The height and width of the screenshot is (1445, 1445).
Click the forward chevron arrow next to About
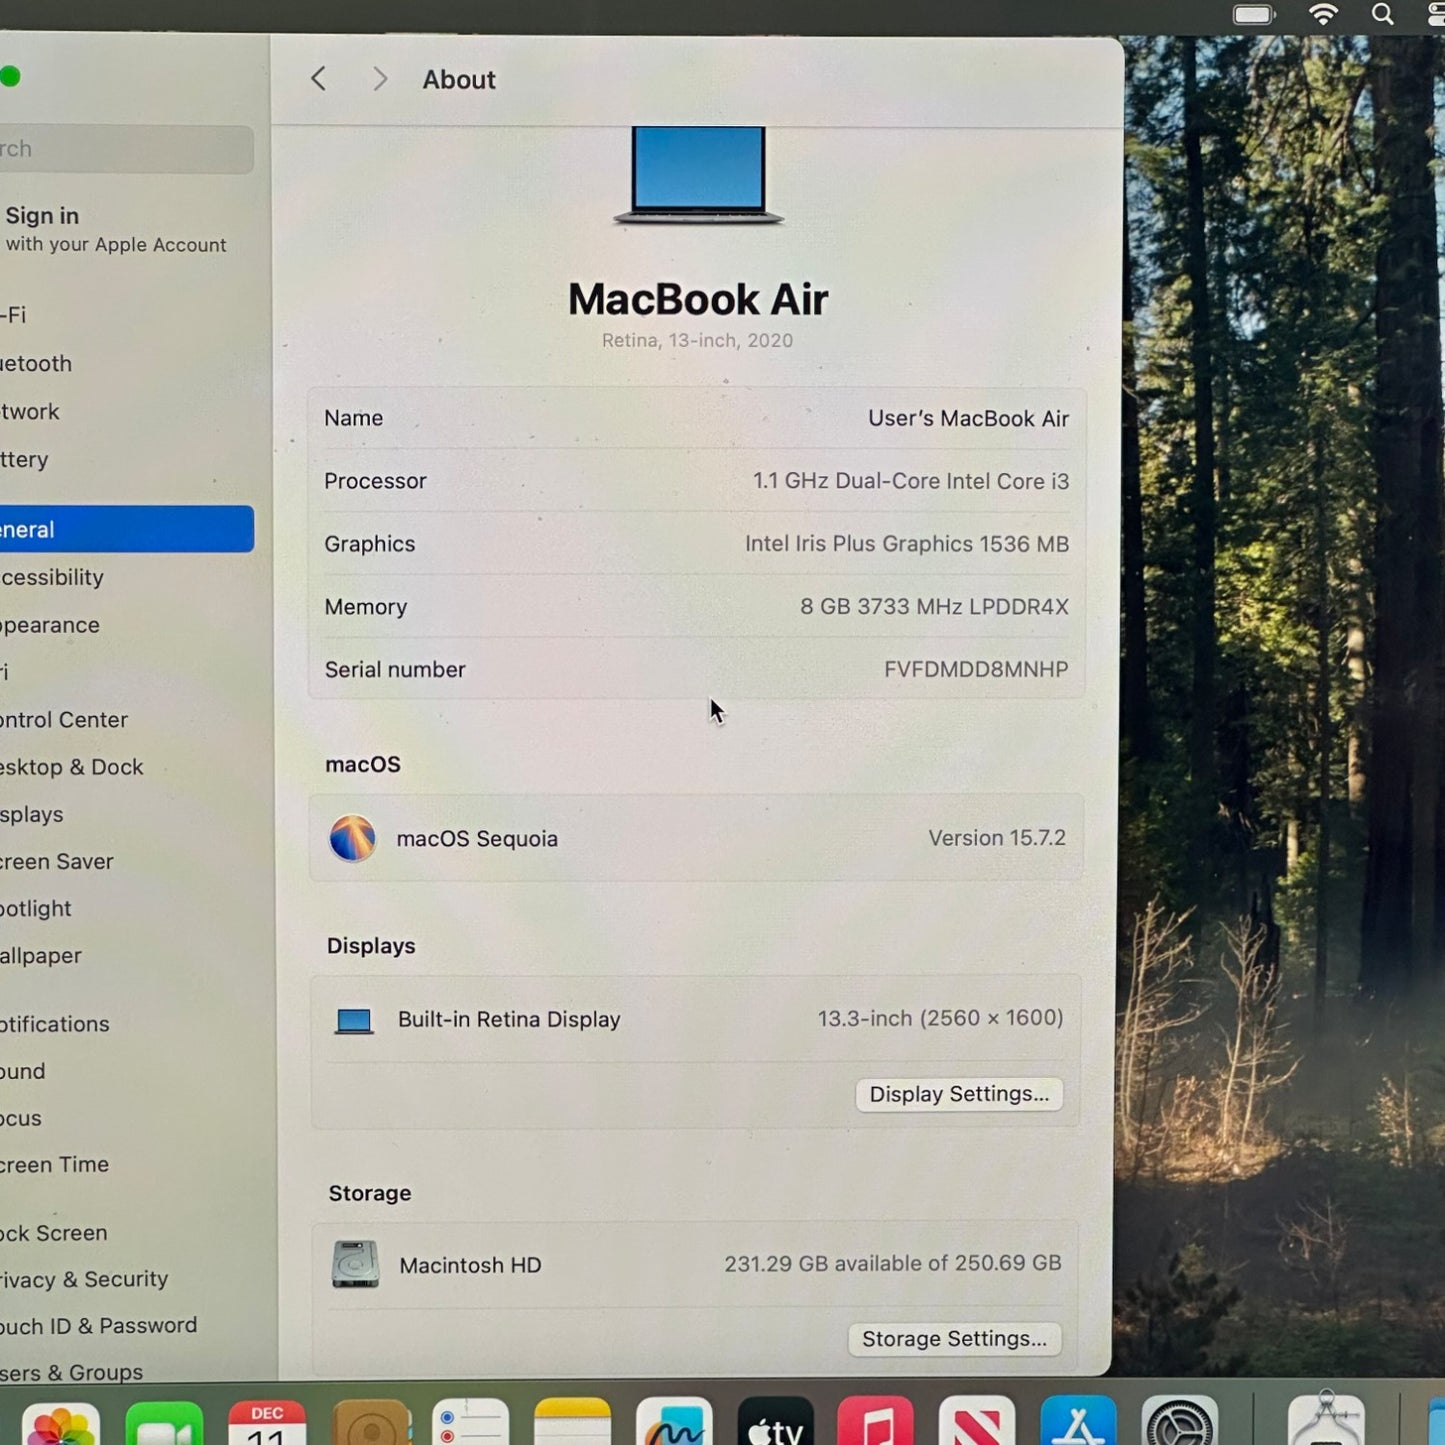[379, 79]
